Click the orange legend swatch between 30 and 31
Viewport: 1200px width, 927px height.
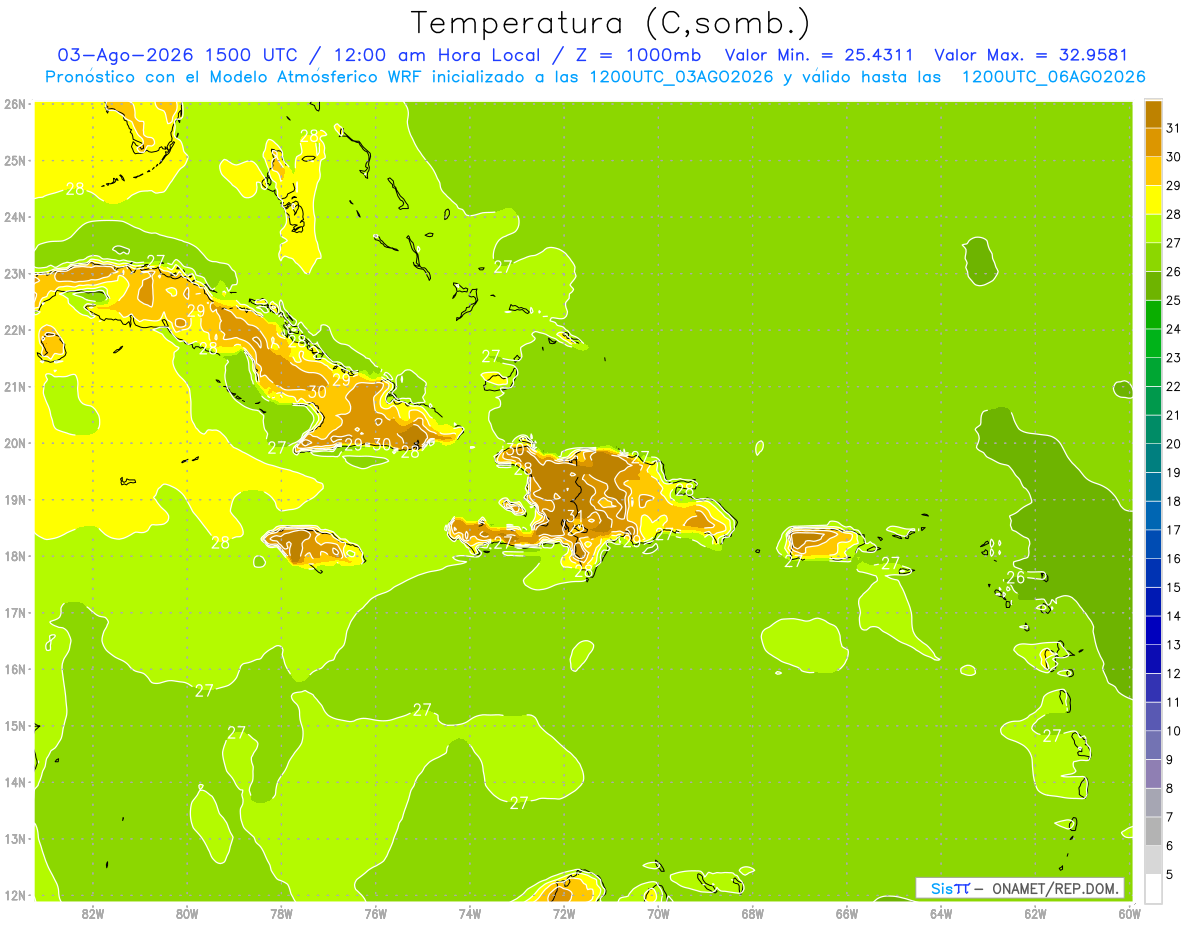1154,142
